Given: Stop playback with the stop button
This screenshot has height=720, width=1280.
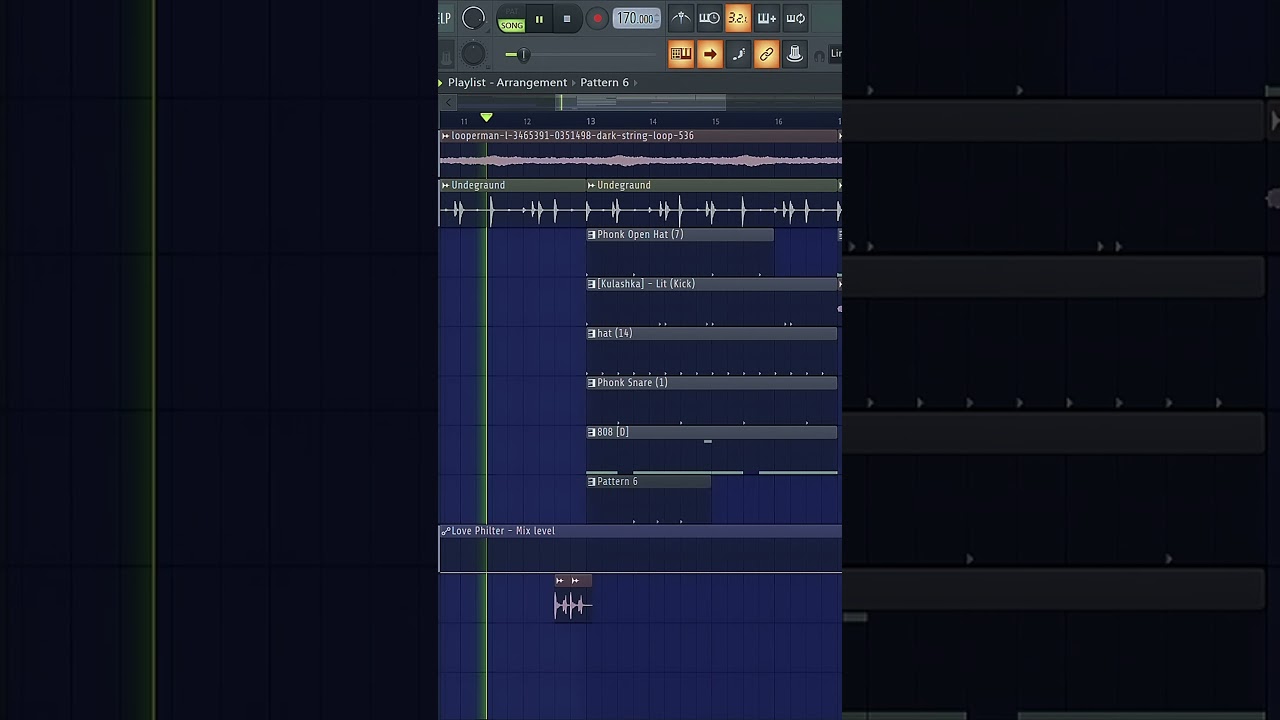Looking at the screenshot, I should click(x=567, y=19).
